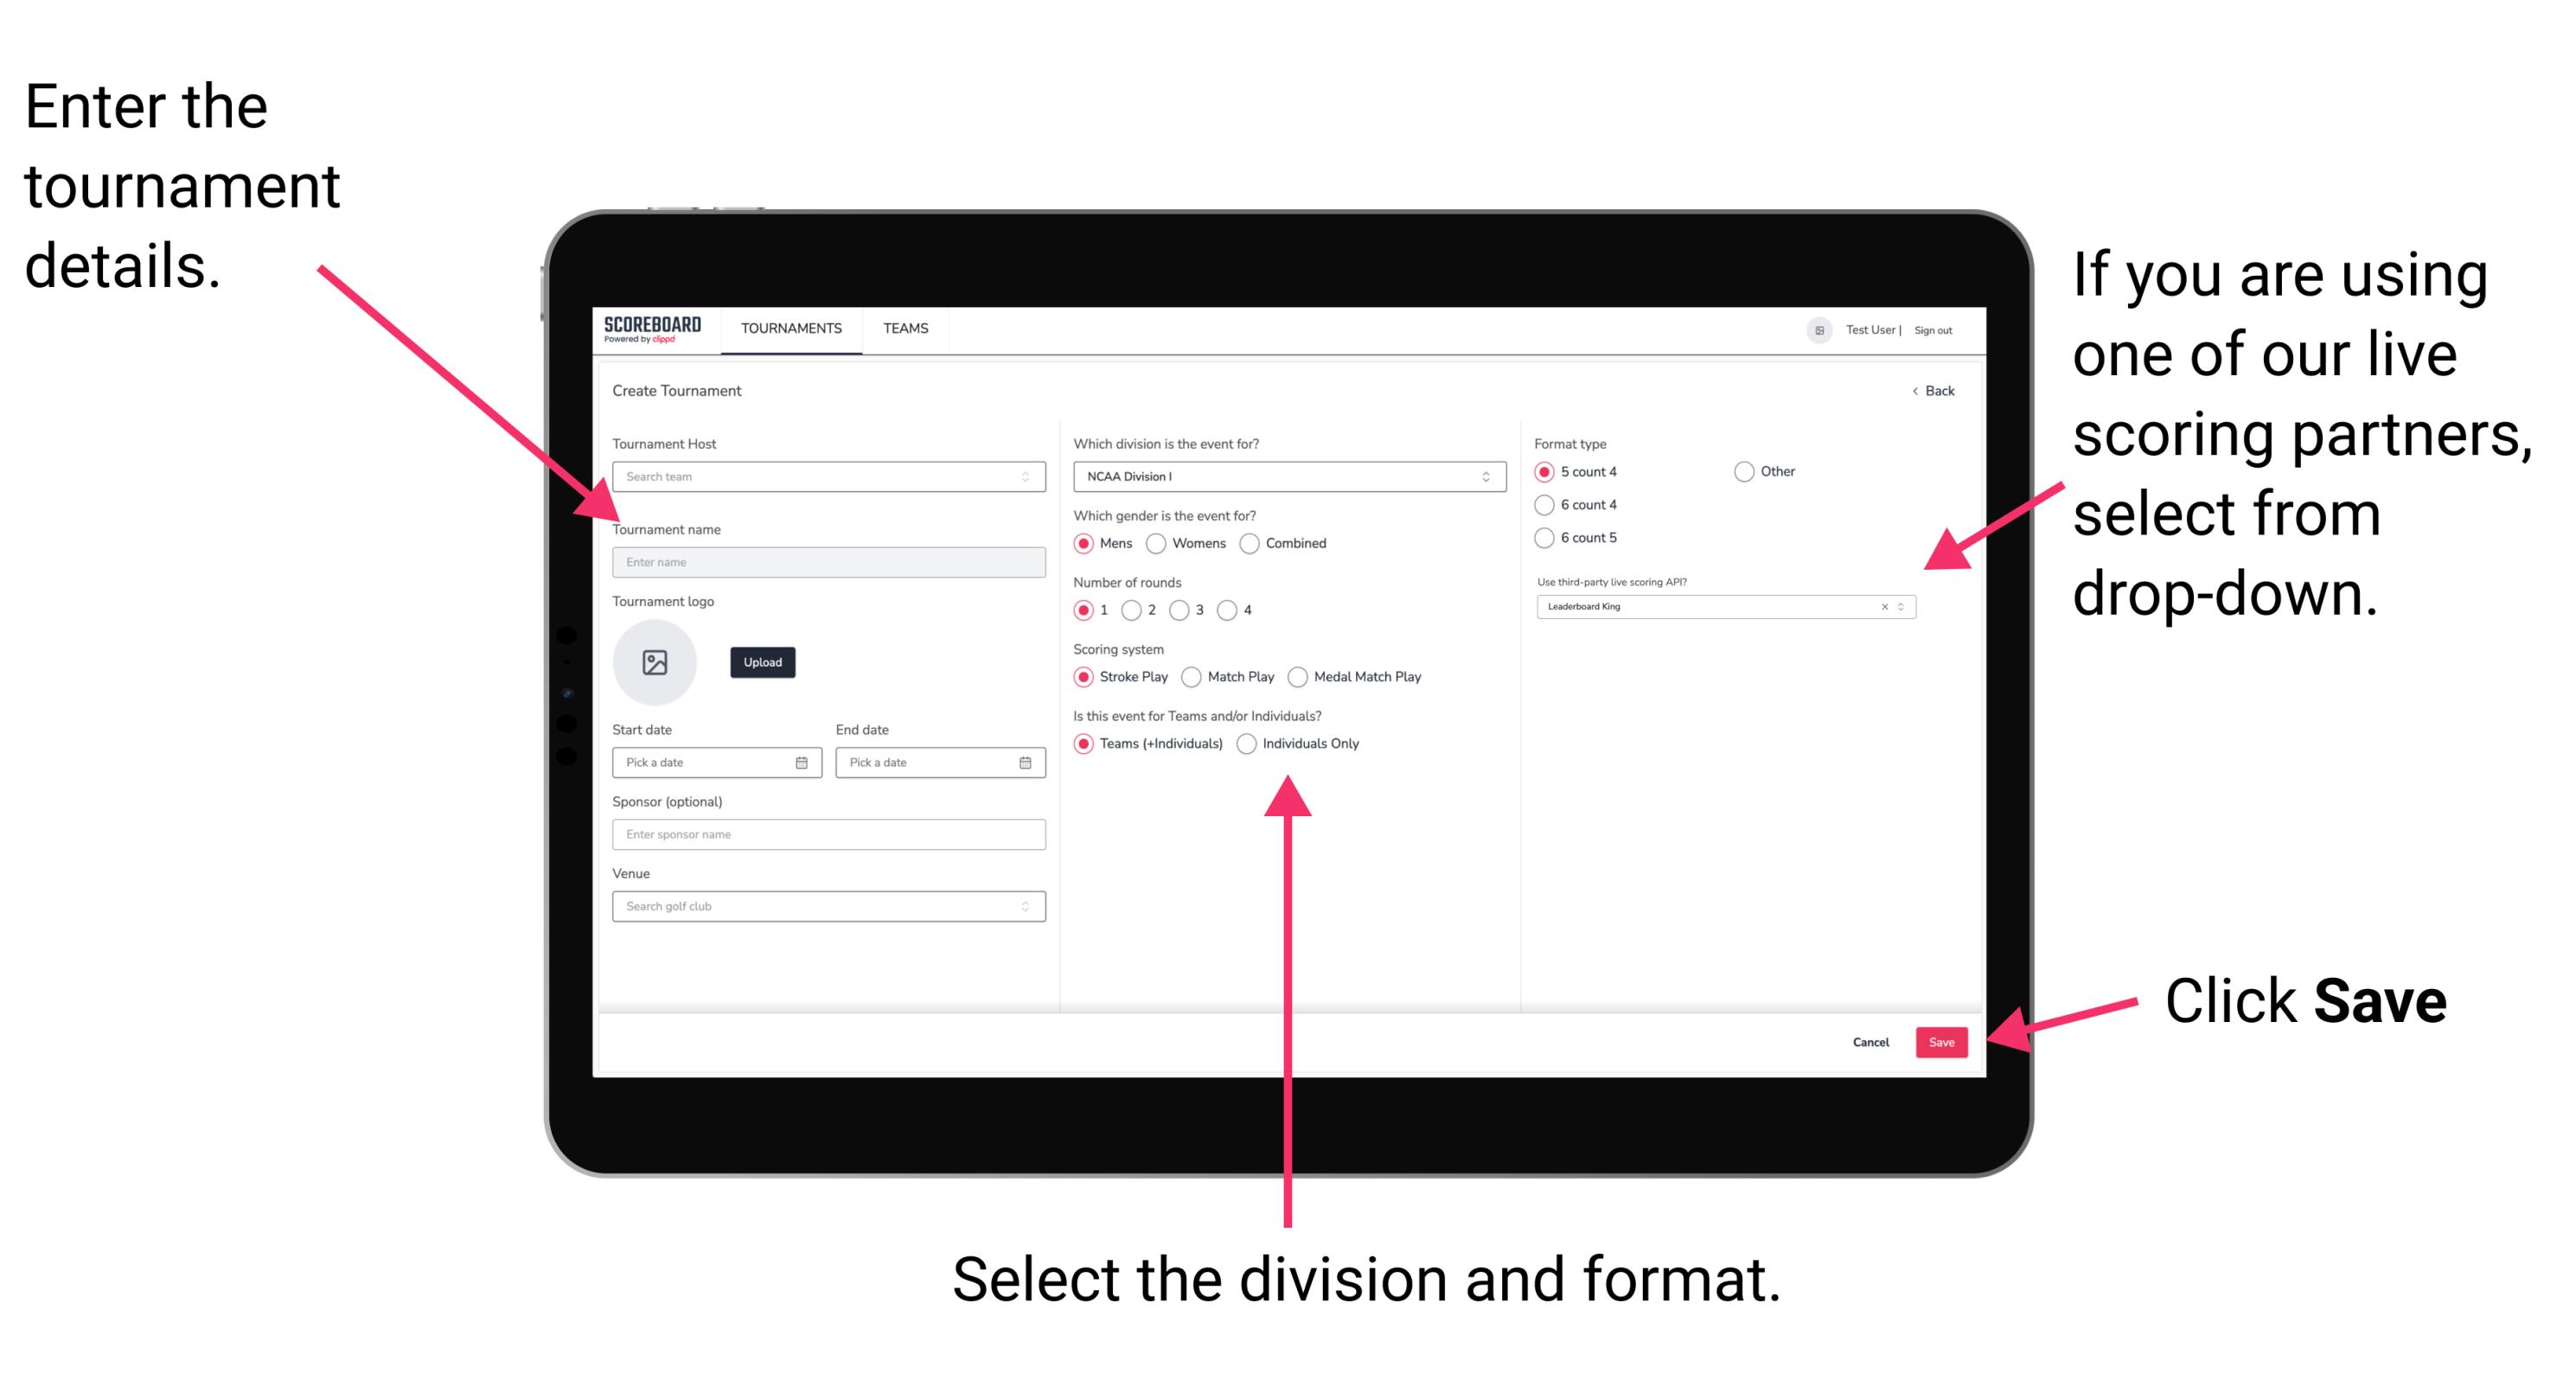Select the Womens gender radio button
The width and height of the screenshot is (2576, 1386).
pos(1159,543)
